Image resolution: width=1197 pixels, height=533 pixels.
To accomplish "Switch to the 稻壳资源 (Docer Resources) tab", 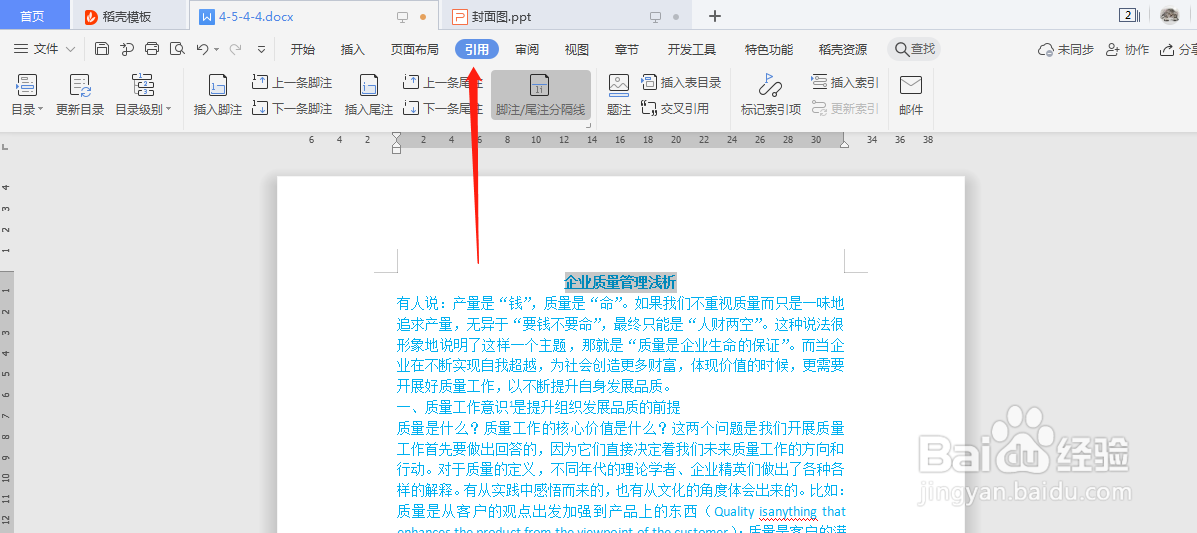I will coord(843,50).
